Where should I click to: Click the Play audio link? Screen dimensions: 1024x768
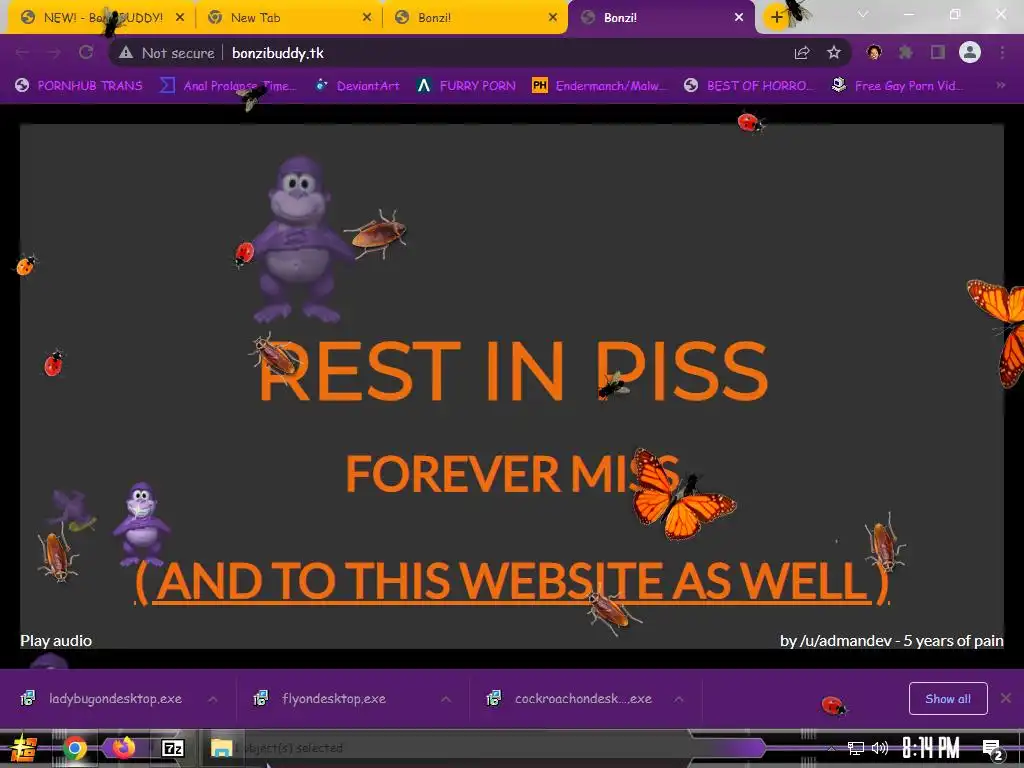tap(56, 641)
